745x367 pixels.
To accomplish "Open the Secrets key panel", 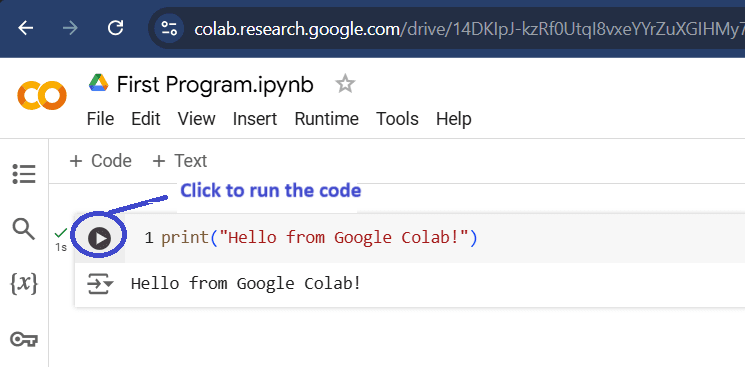I will click(24, 340).
